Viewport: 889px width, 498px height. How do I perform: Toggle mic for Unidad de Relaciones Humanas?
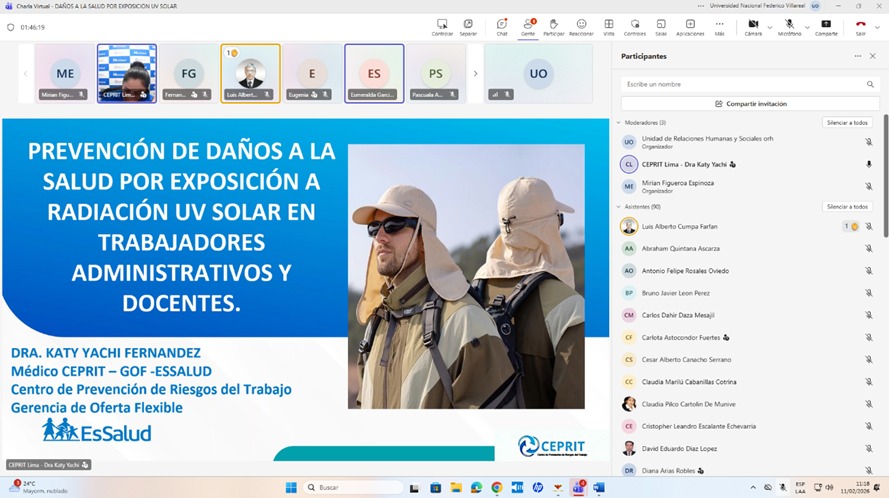pos(869,142)
